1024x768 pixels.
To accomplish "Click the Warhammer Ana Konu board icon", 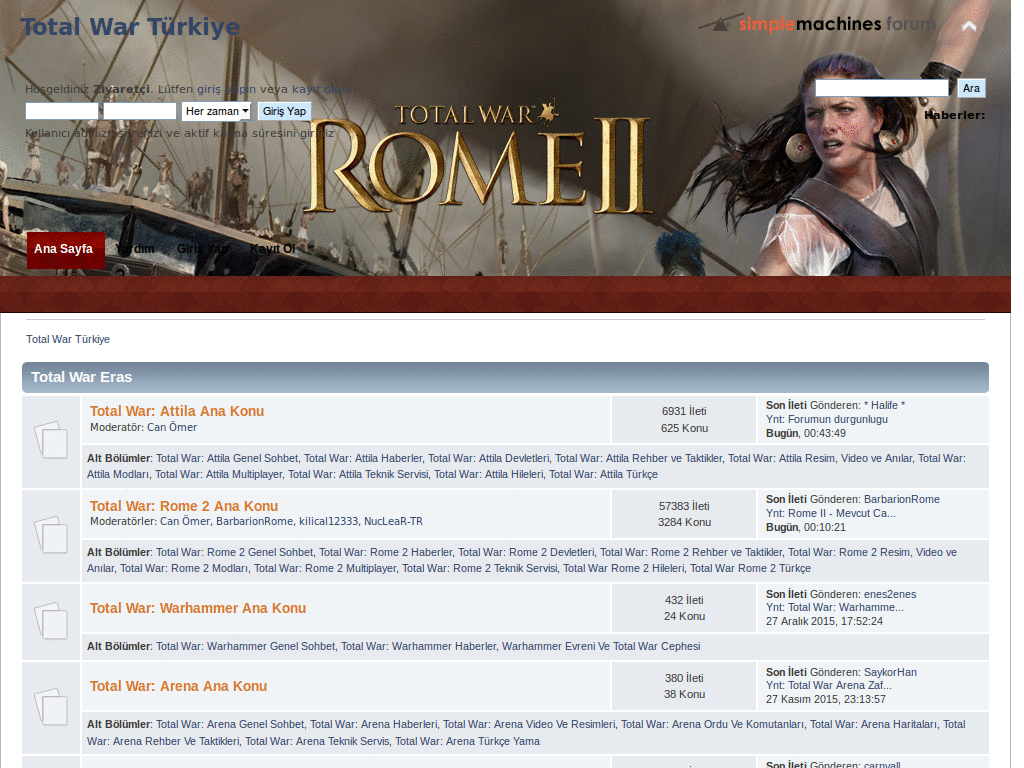I will click(x=51, y=619).
